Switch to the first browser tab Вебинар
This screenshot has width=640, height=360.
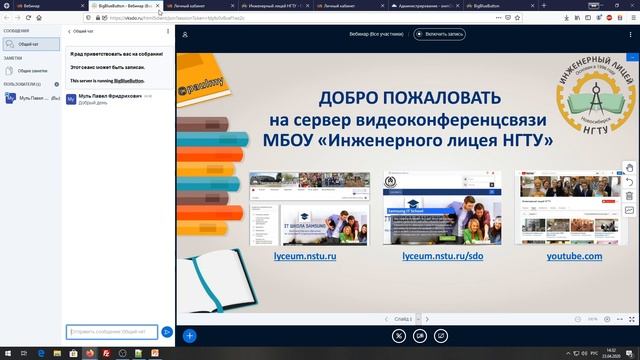(49, 6)
